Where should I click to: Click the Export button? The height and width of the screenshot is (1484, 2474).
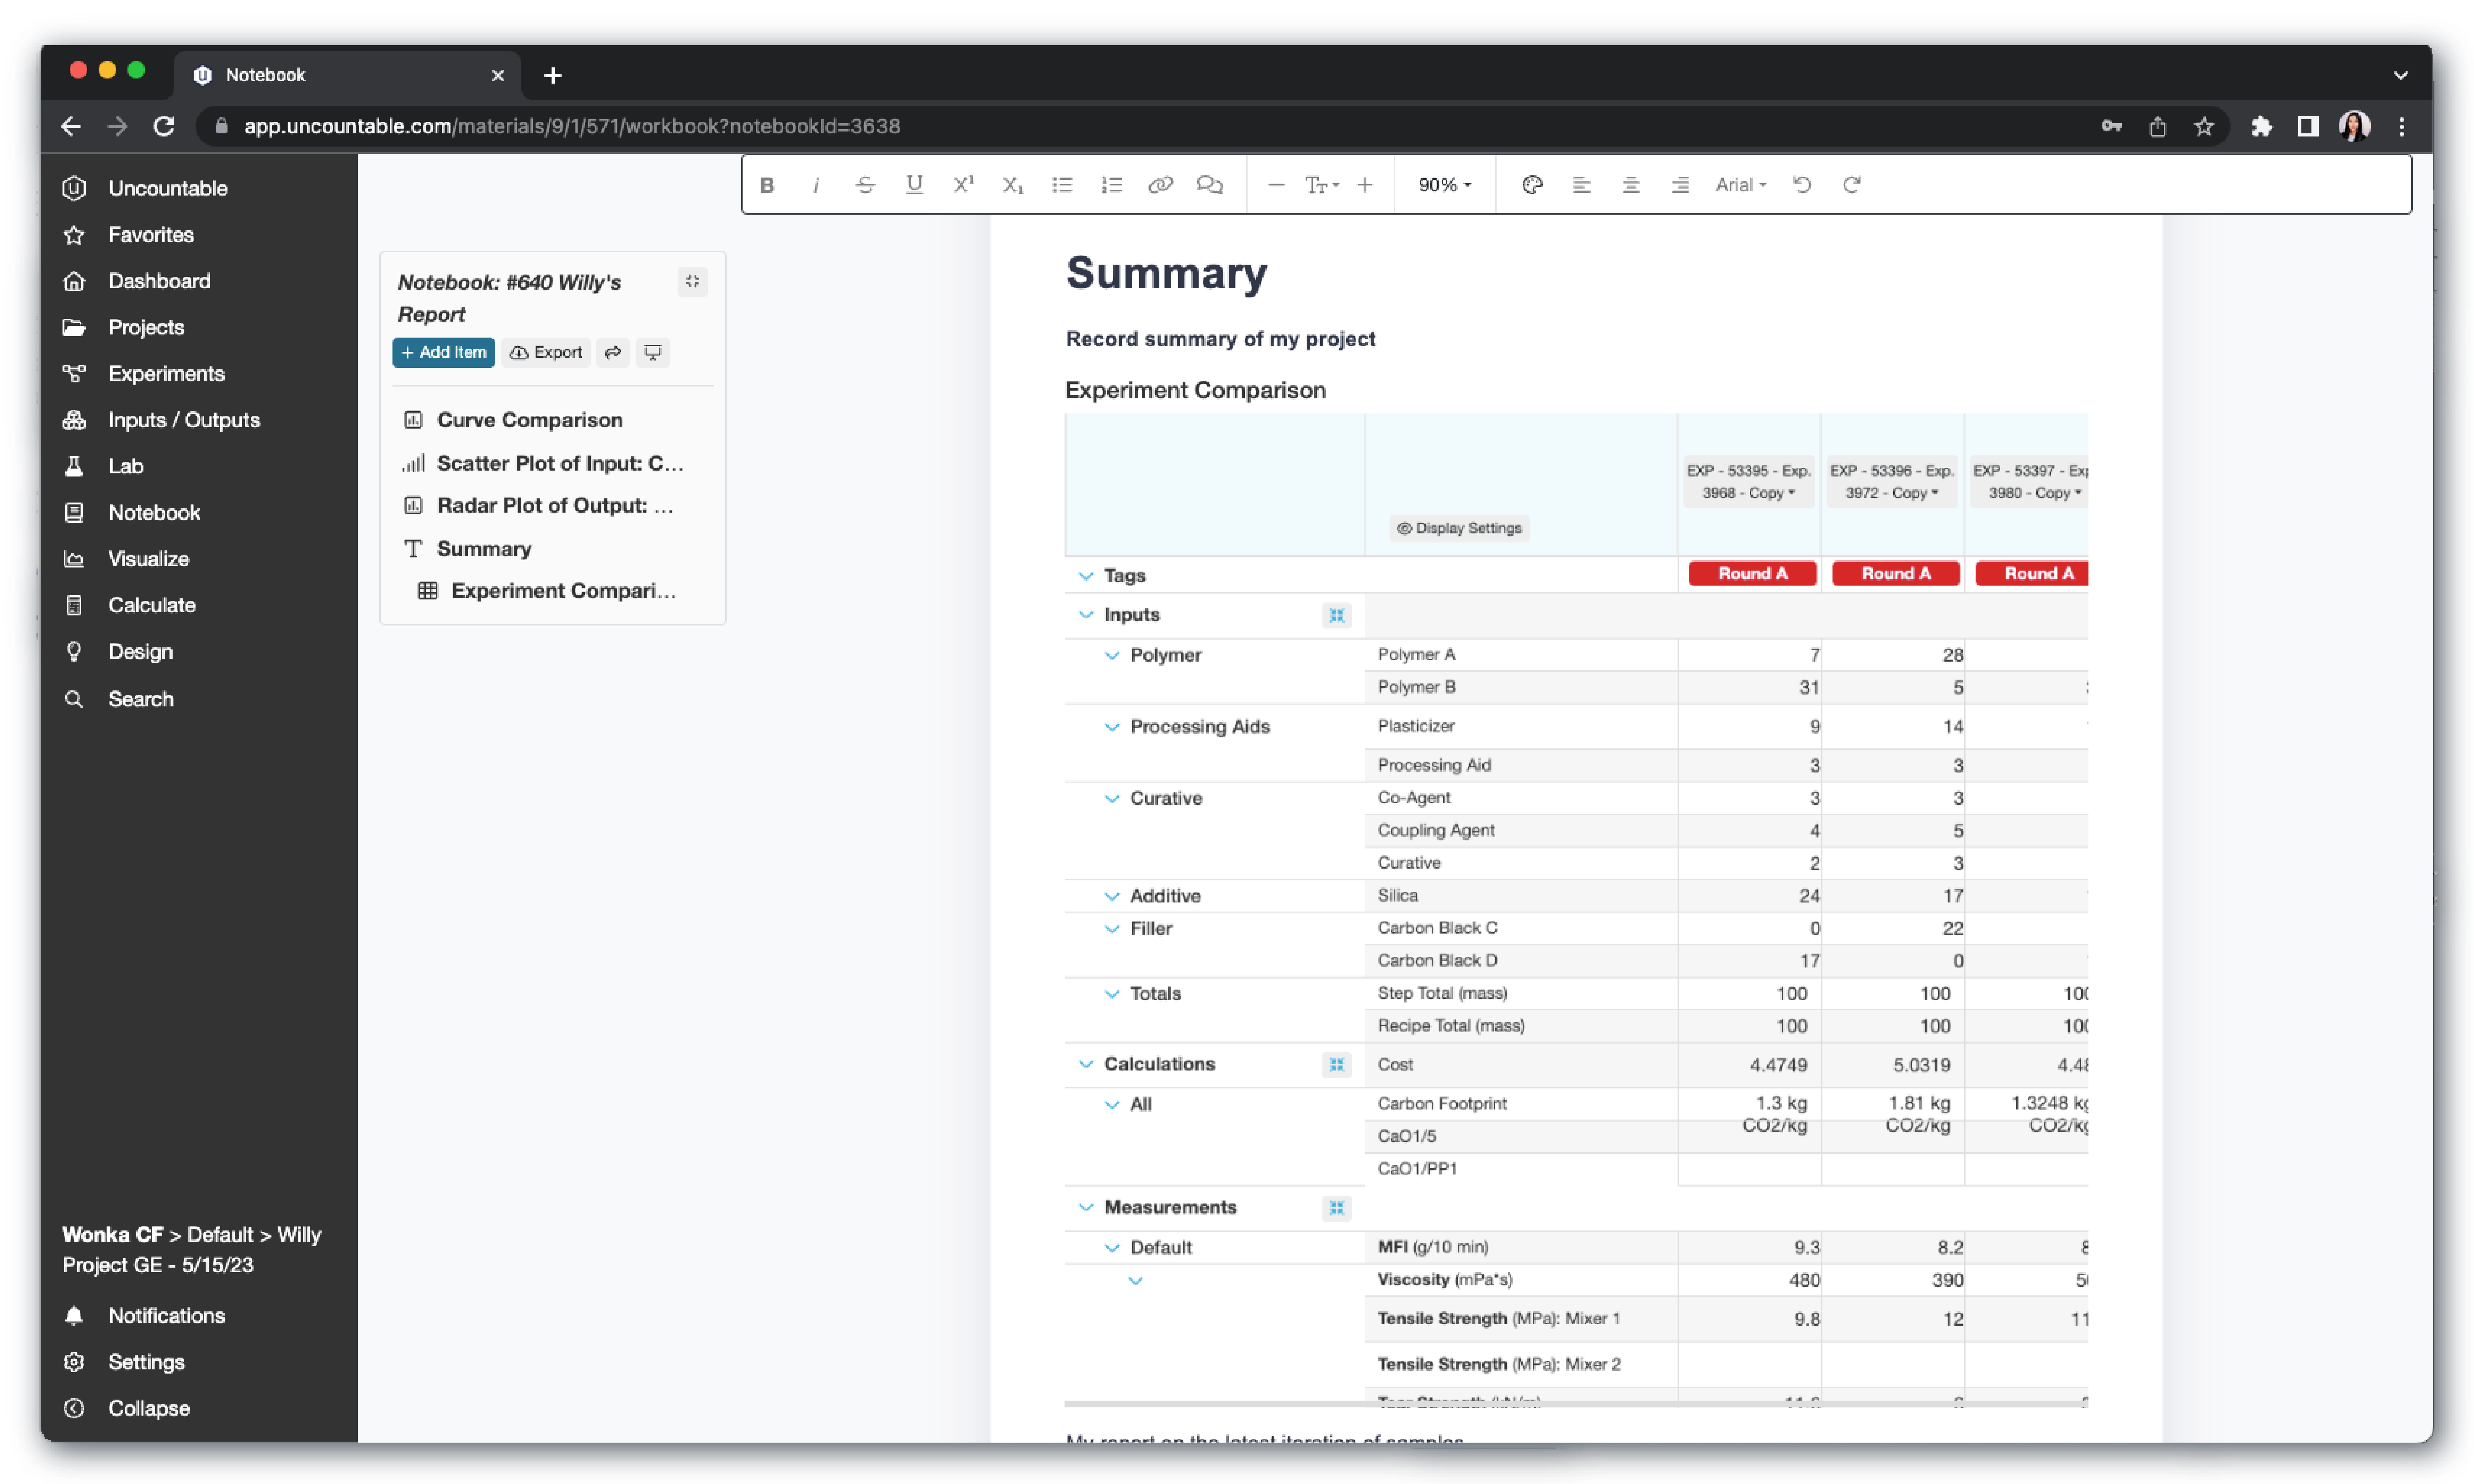(546, 352)
